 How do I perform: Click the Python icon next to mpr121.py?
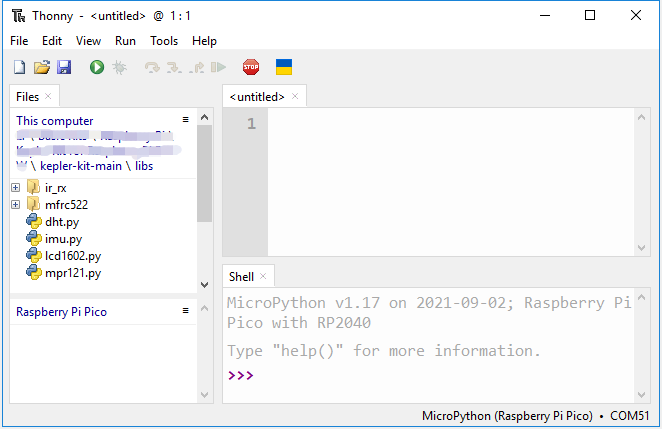[34, 272]
